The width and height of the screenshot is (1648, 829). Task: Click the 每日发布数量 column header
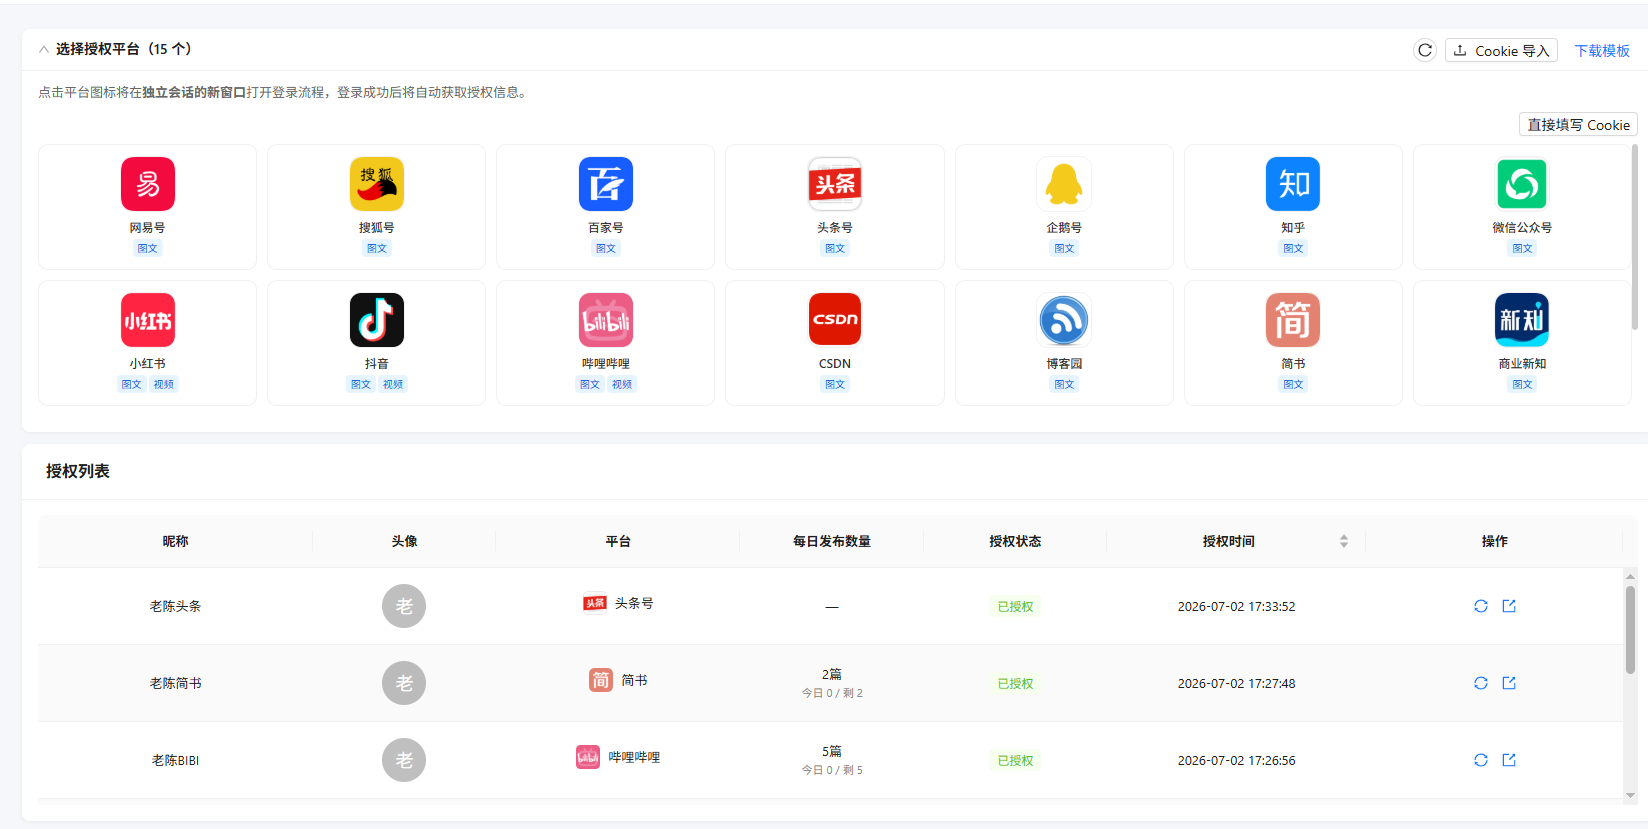831,541
